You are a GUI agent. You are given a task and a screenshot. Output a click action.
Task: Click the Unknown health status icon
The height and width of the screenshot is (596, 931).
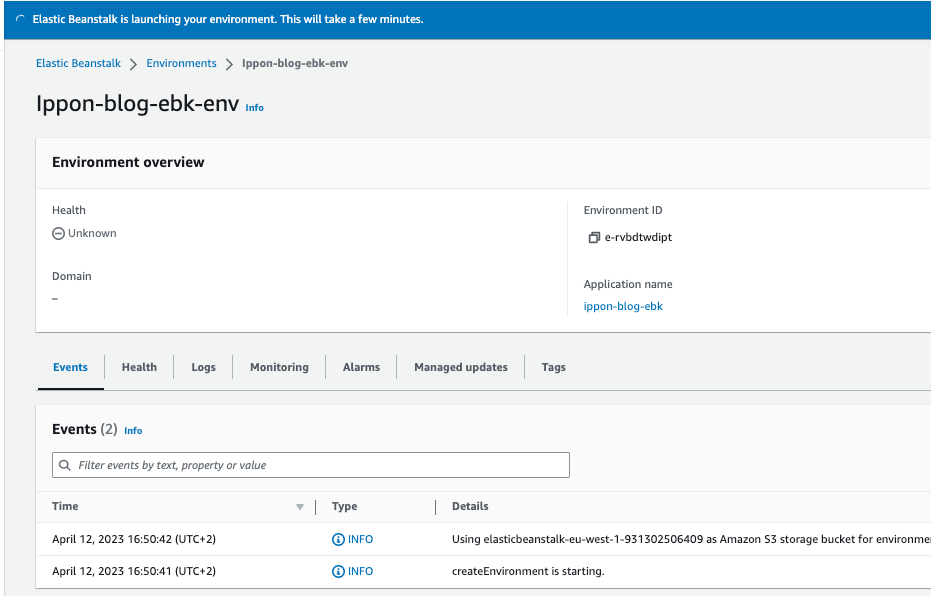[x=58, y=233]
